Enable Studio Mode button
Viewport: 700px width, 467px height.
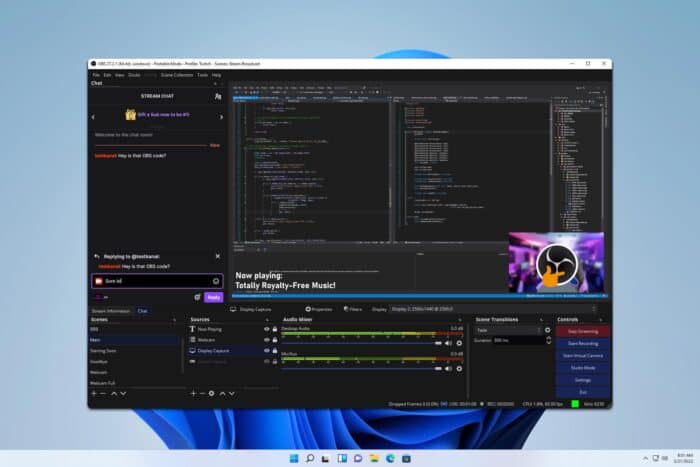(583, 367)
